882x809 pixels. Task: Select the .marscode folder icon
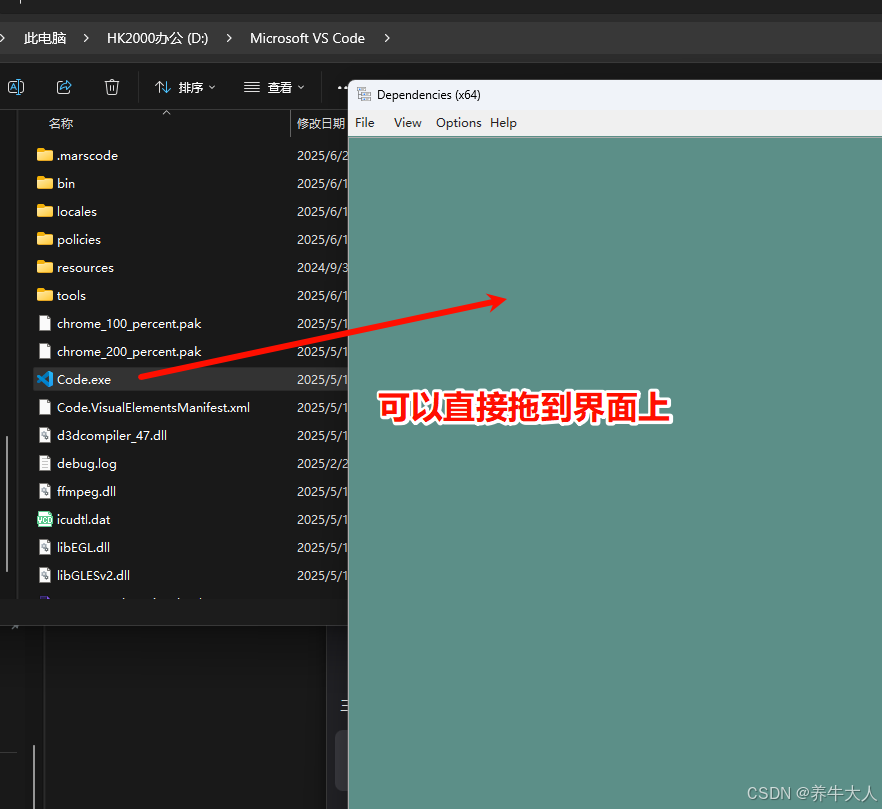pyautogui.click(x=45, y=155)
